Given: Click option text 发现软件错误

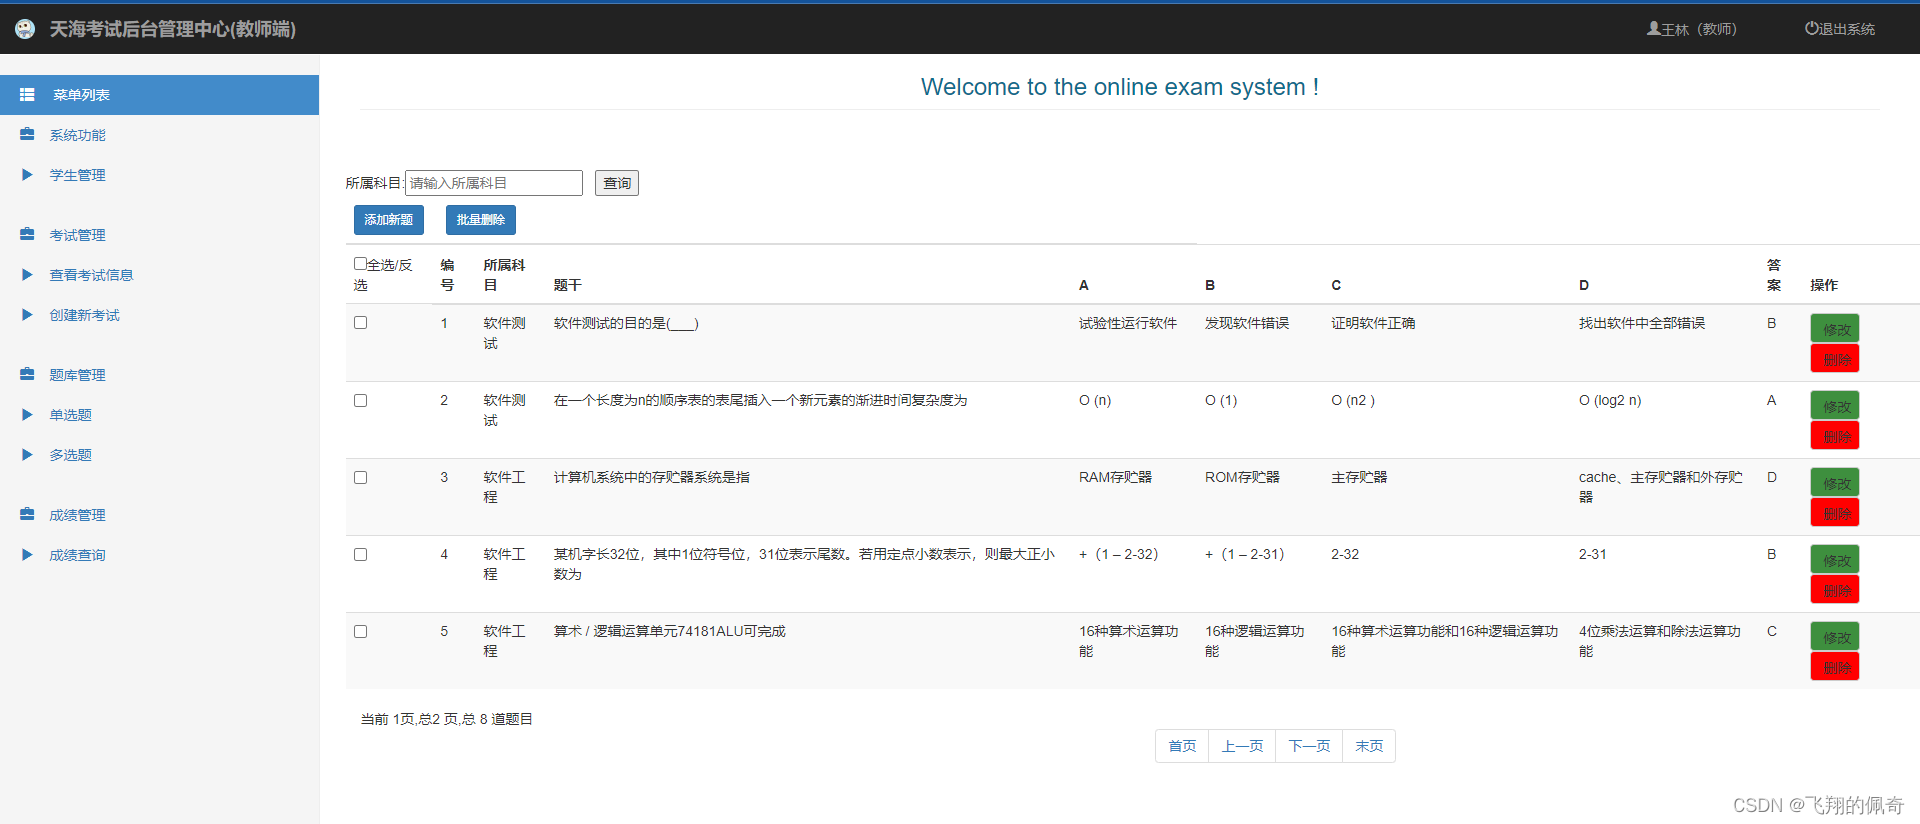Looking at the screenshot, I should tap(1247, 323).
